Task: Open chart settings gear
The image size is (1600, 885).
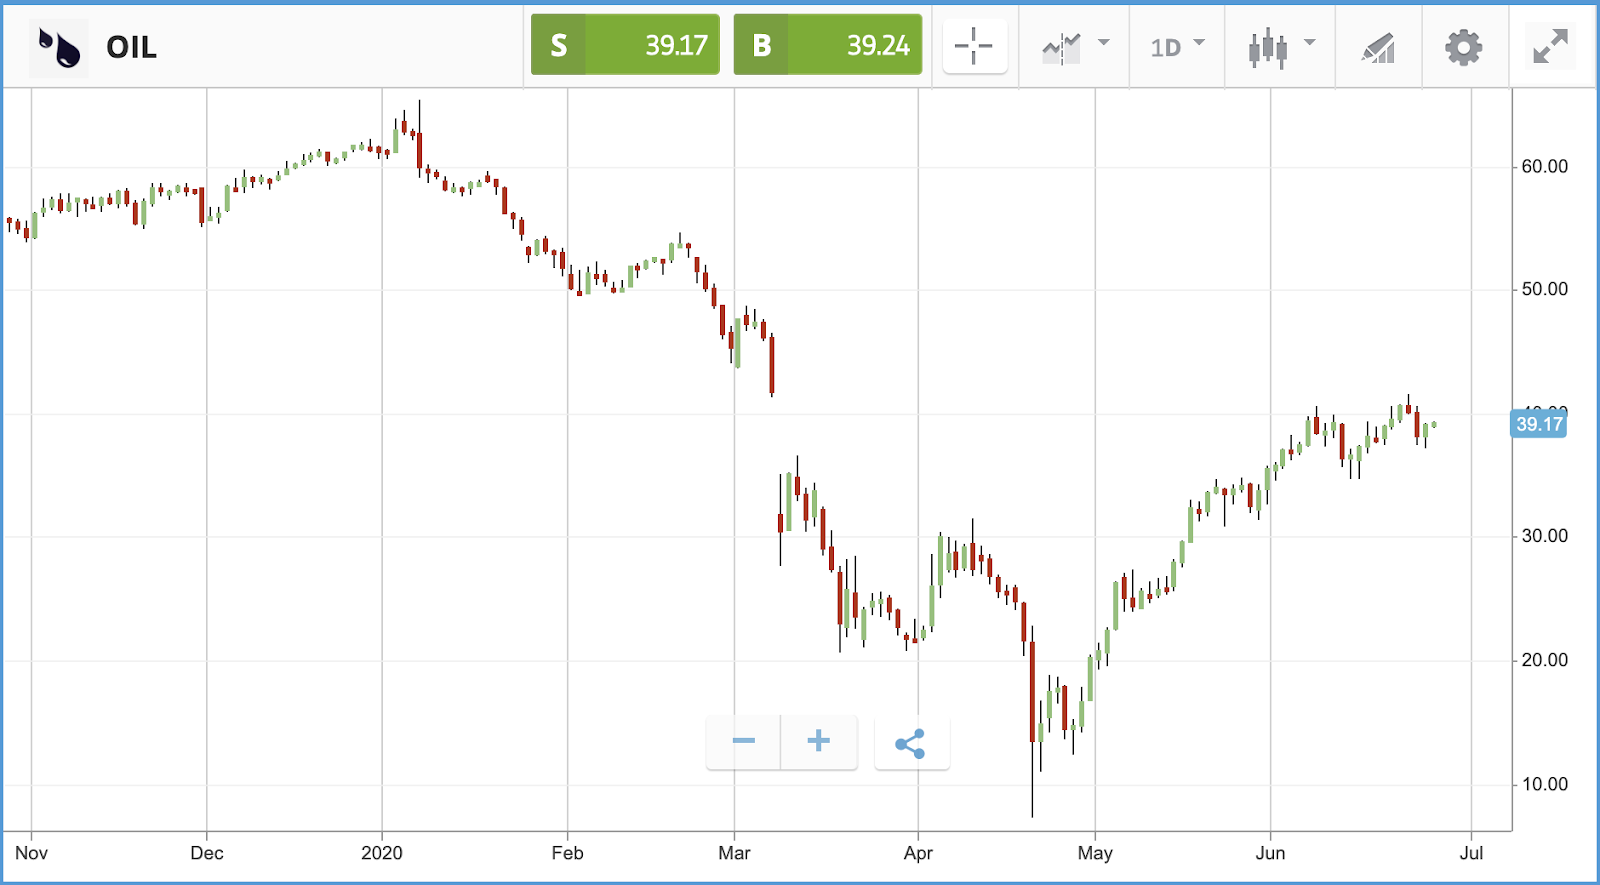Action: point(1463,47)
